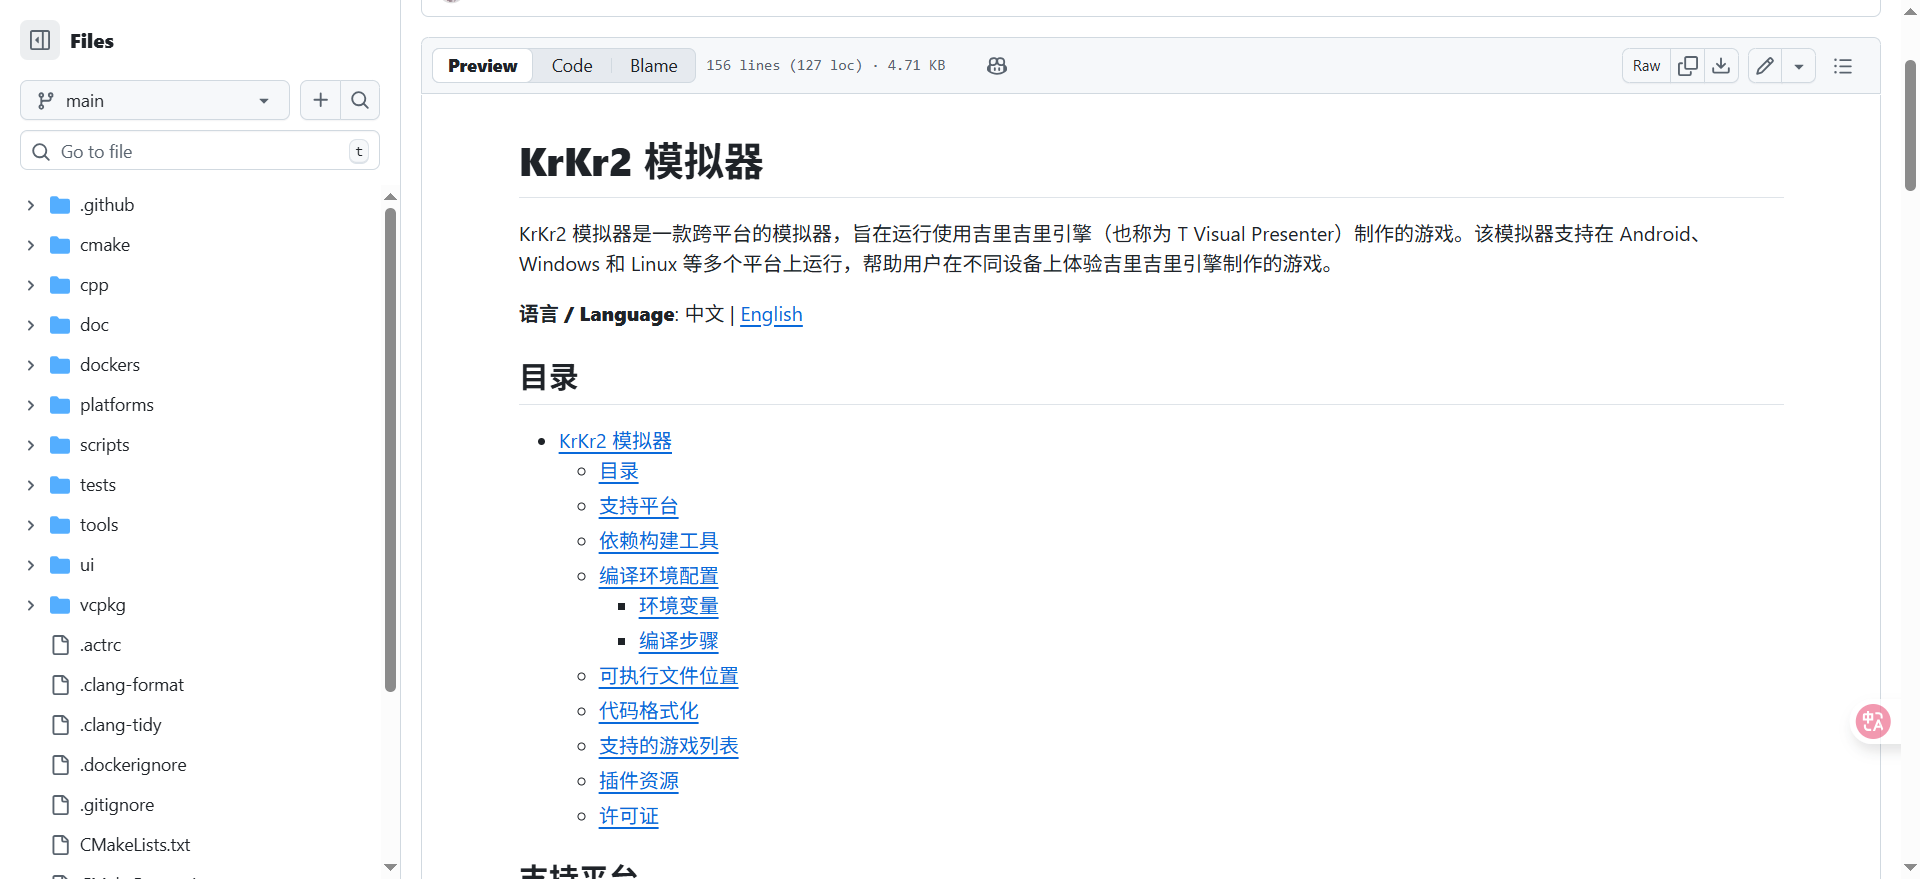This screenshot has height=879, width=1920.
Task: Click the search magnifier icon in sidebar
Action: pos(360,100)
